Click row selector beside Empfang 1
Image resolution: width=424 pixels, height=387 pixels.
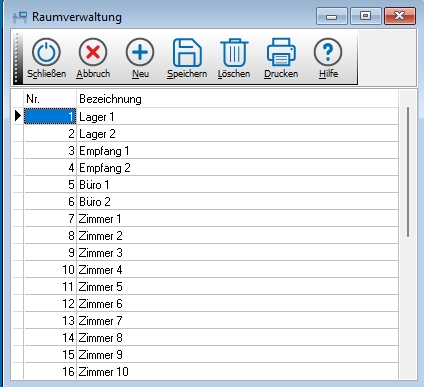click(x=18, y=151)
